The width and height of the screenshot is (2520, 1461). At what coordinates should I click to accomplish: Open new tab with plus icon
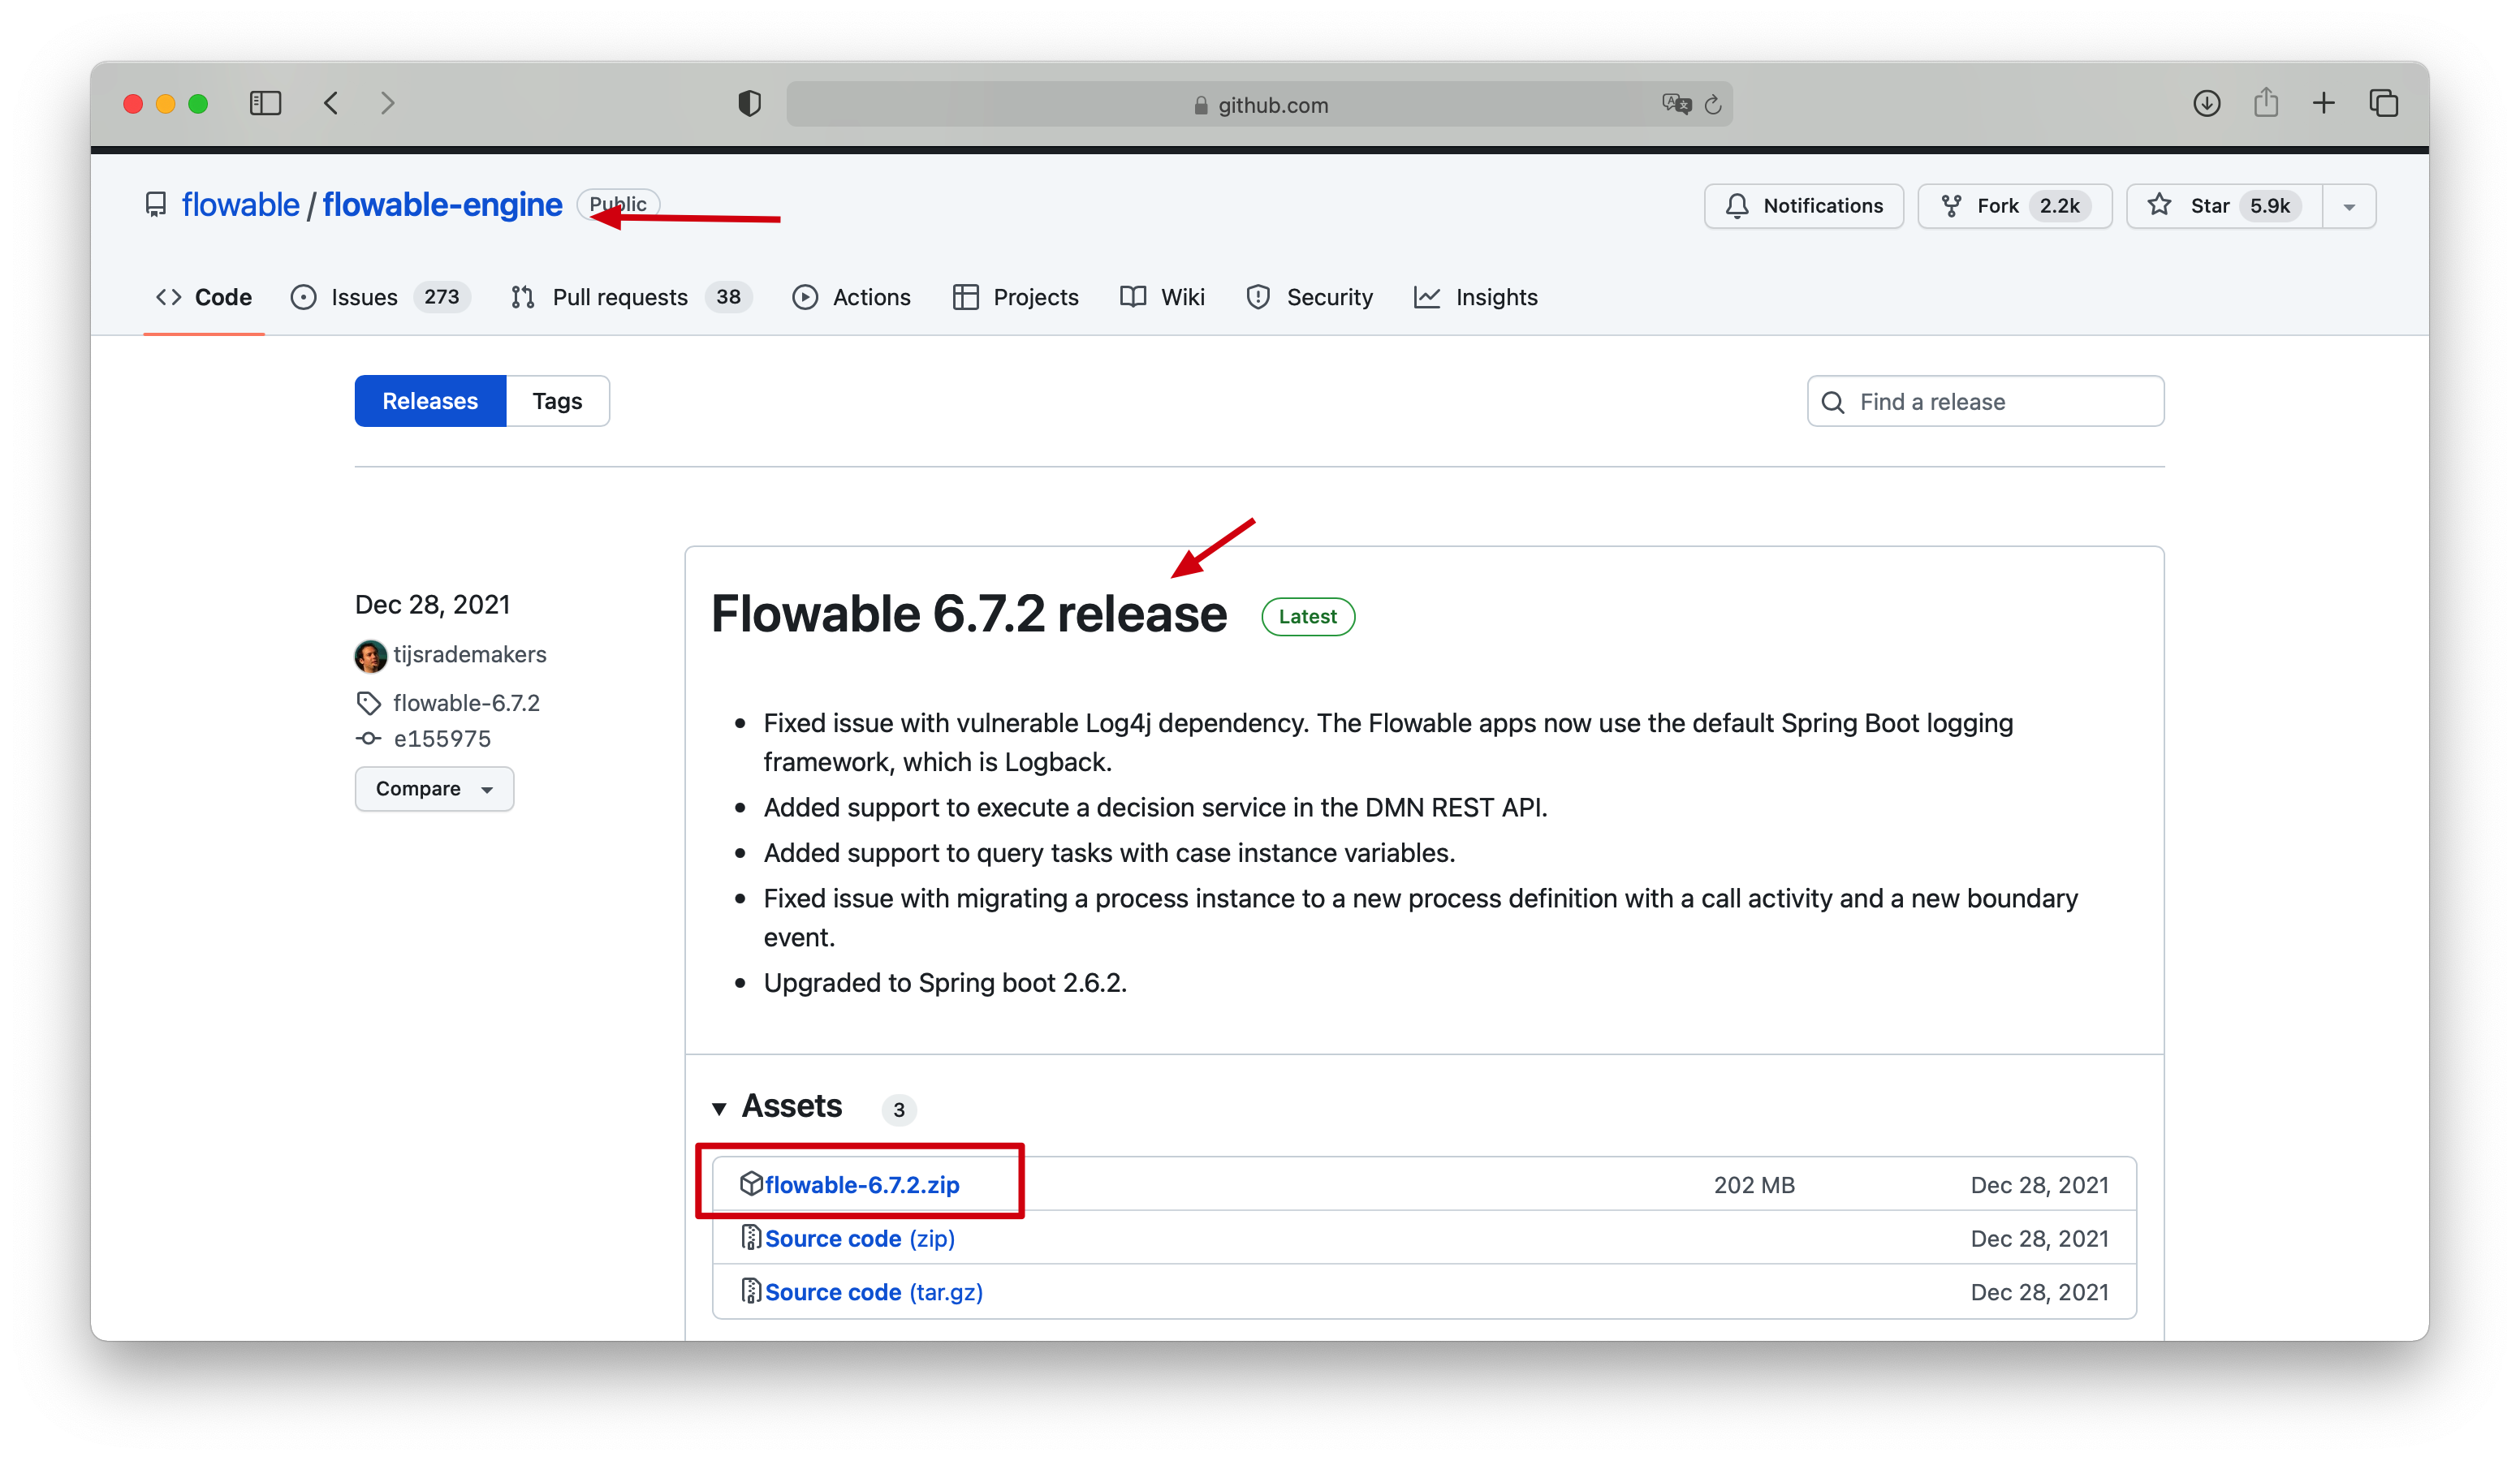tap(2324, 103)
